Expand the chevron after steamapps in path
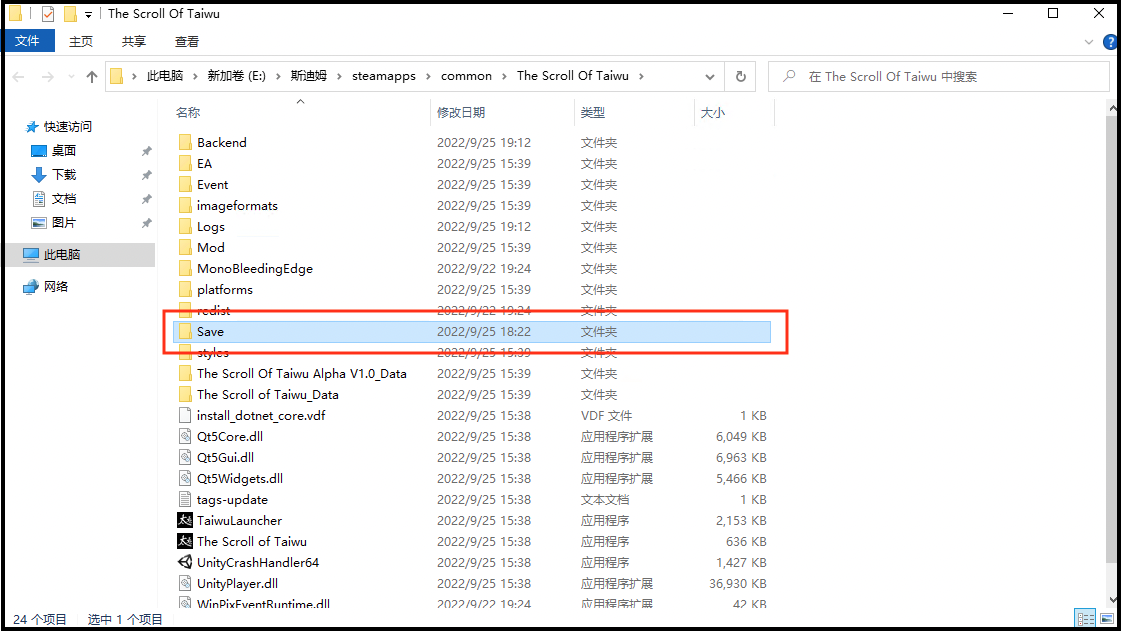 pos(428,76)
